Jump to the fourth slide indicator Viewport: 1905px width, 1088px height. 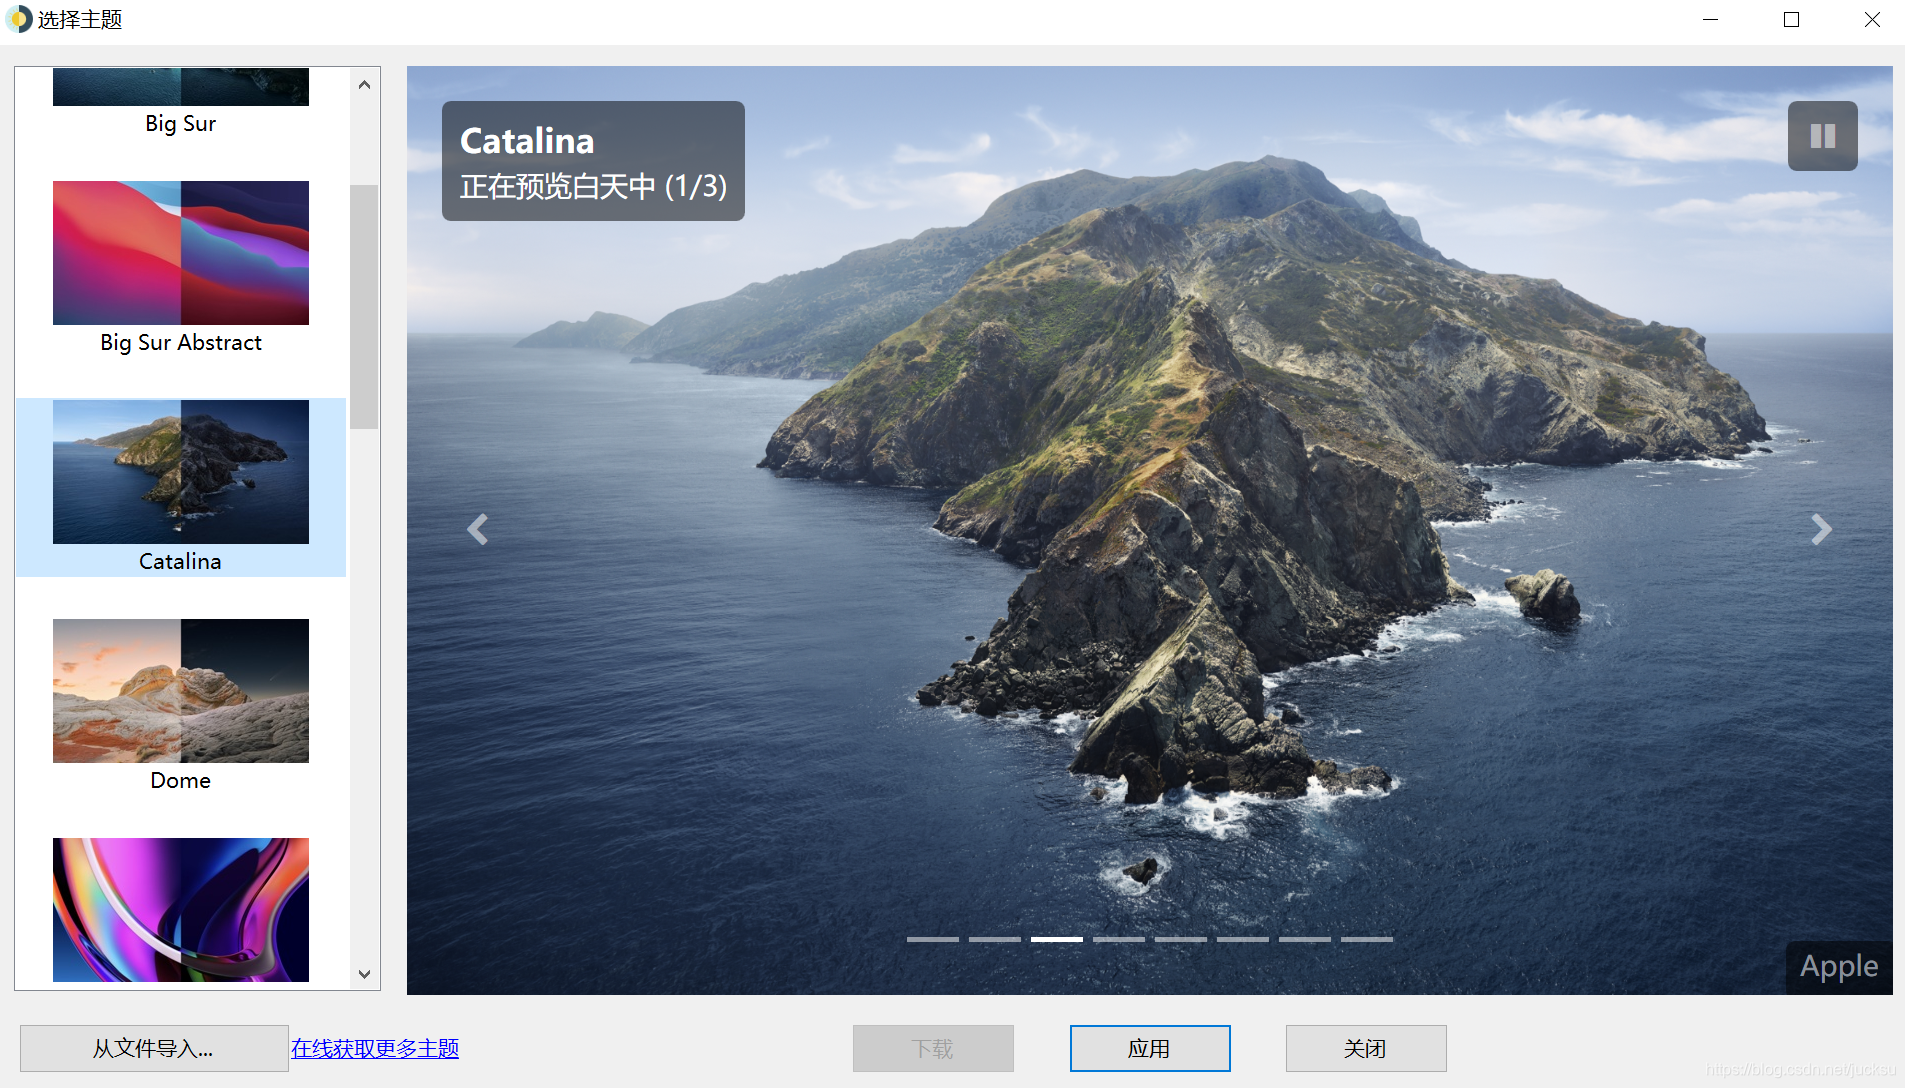[x=1119, y=939]
